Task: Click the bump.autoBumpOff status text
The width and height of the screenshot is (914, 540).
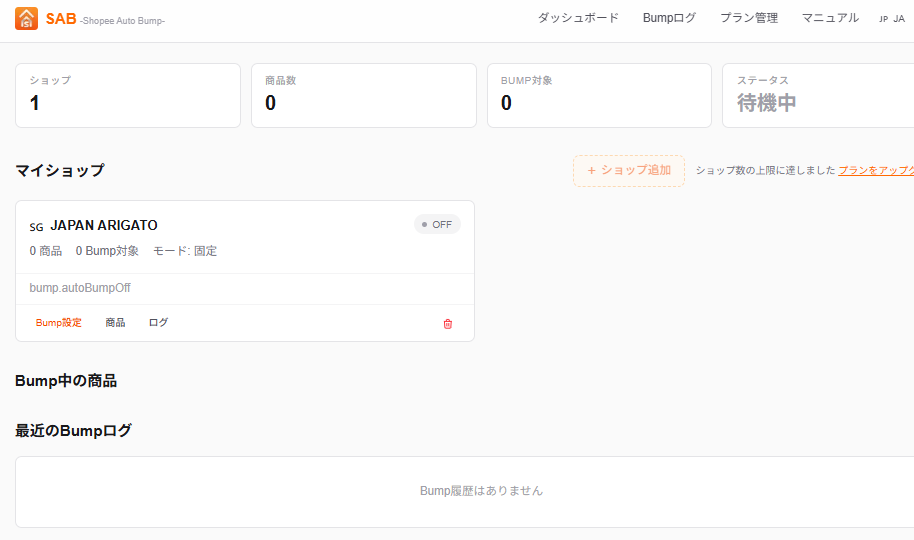Action: click(x=80, y=288)
